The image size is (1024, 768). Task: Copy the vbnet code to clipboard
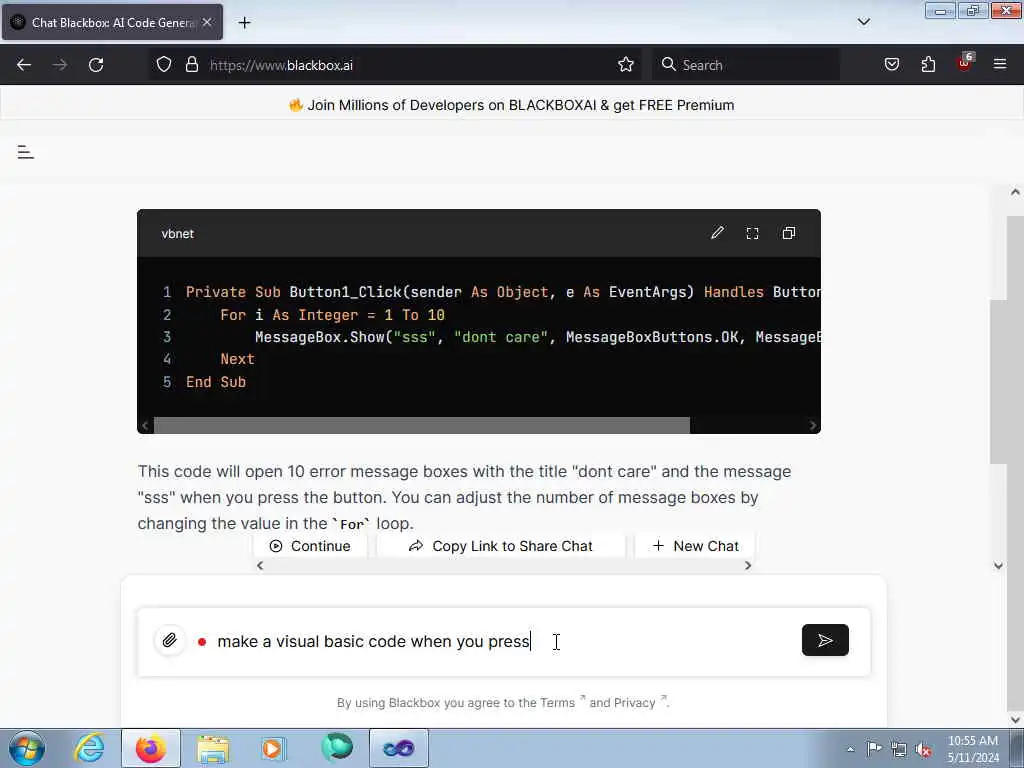click(x=788, y=233)
